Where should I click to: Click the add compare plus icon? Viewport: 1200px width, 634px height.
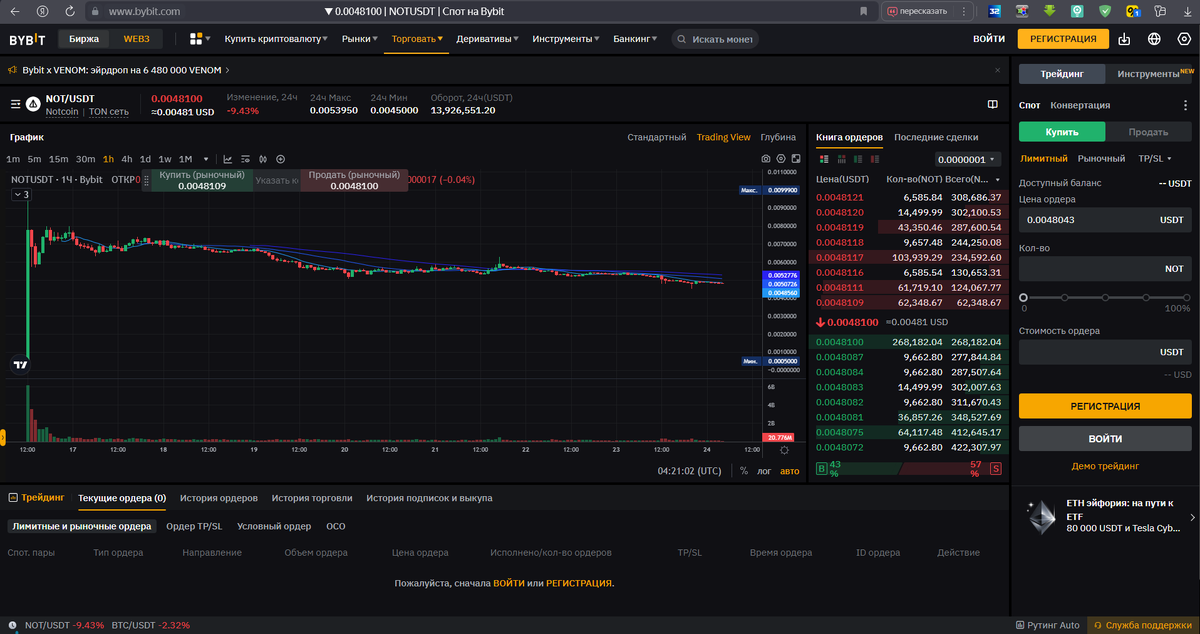click(x=280, y=159)
